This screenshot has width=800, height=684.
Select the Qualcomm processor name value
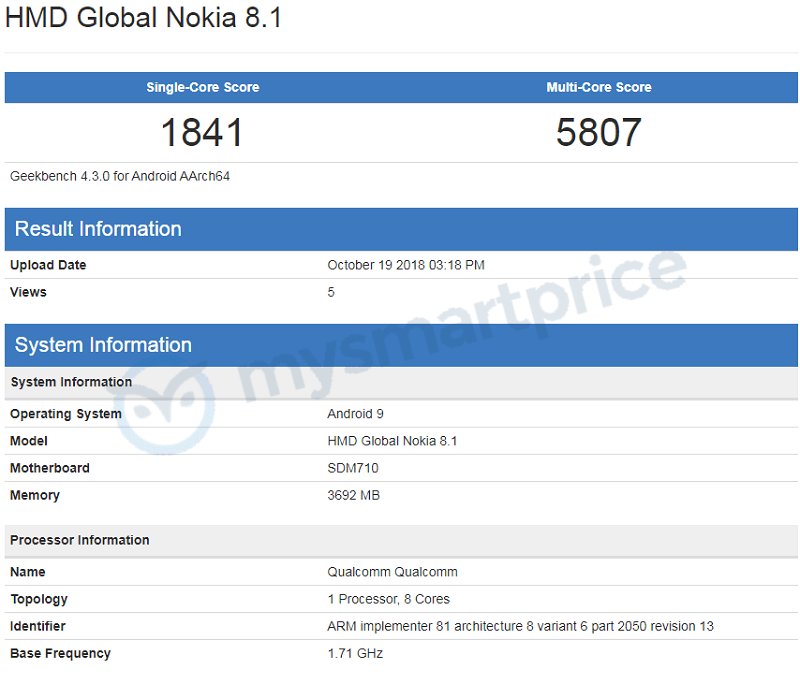point(394,572)
